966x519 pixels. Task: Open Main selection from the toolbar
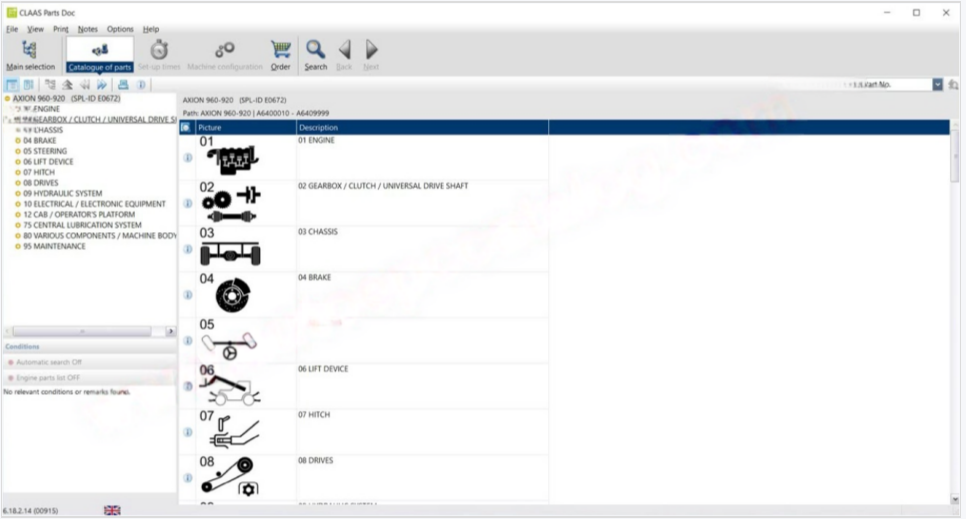pyautogui.click(x=30, y=54)
